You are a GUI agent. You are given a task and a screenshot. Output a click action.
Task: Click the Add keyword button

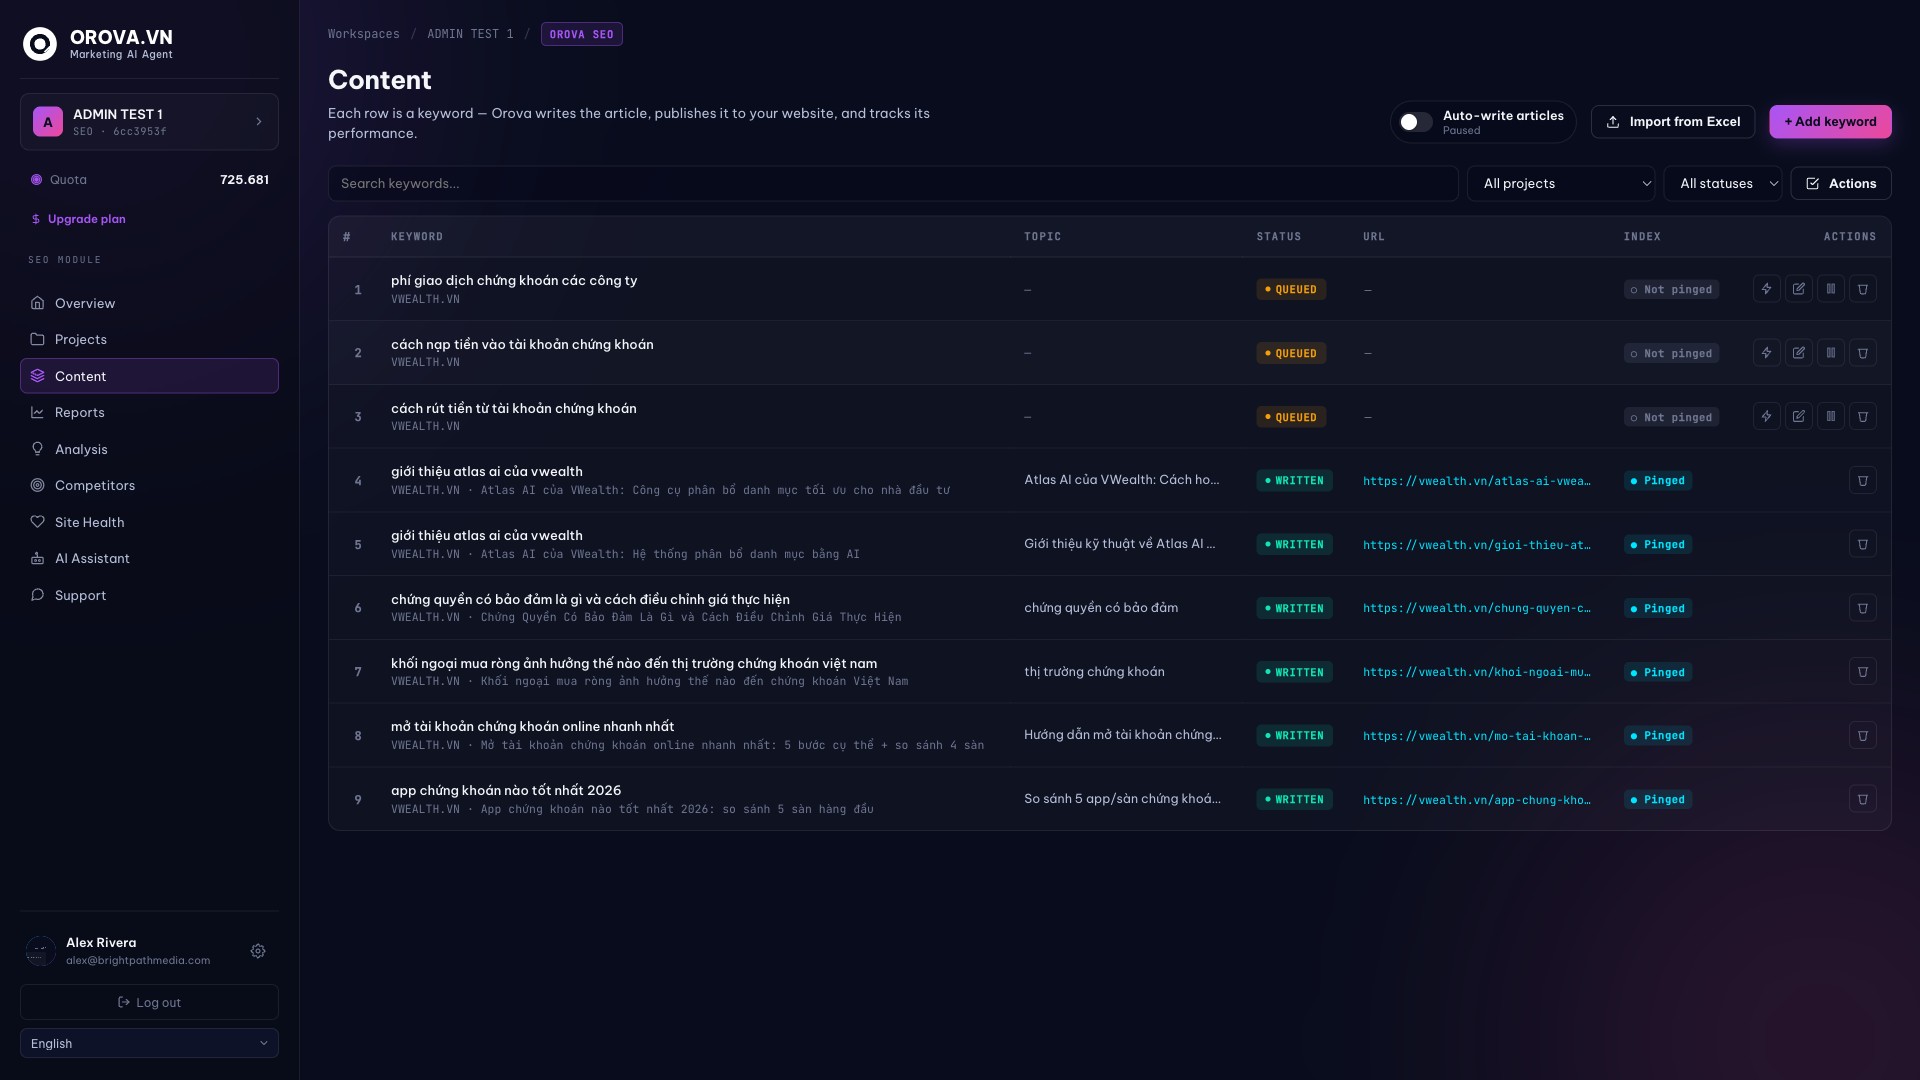coord(1830,122)
